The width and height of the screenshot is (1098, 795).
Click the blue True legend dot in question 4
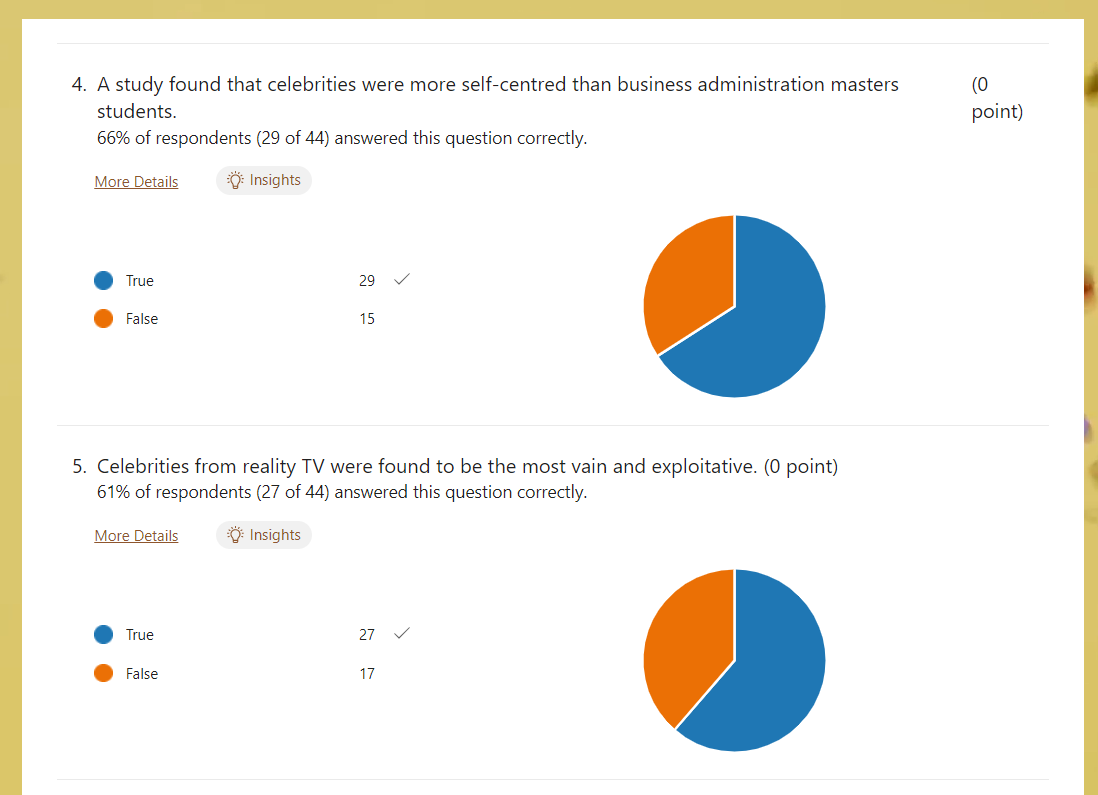(104, 281)
